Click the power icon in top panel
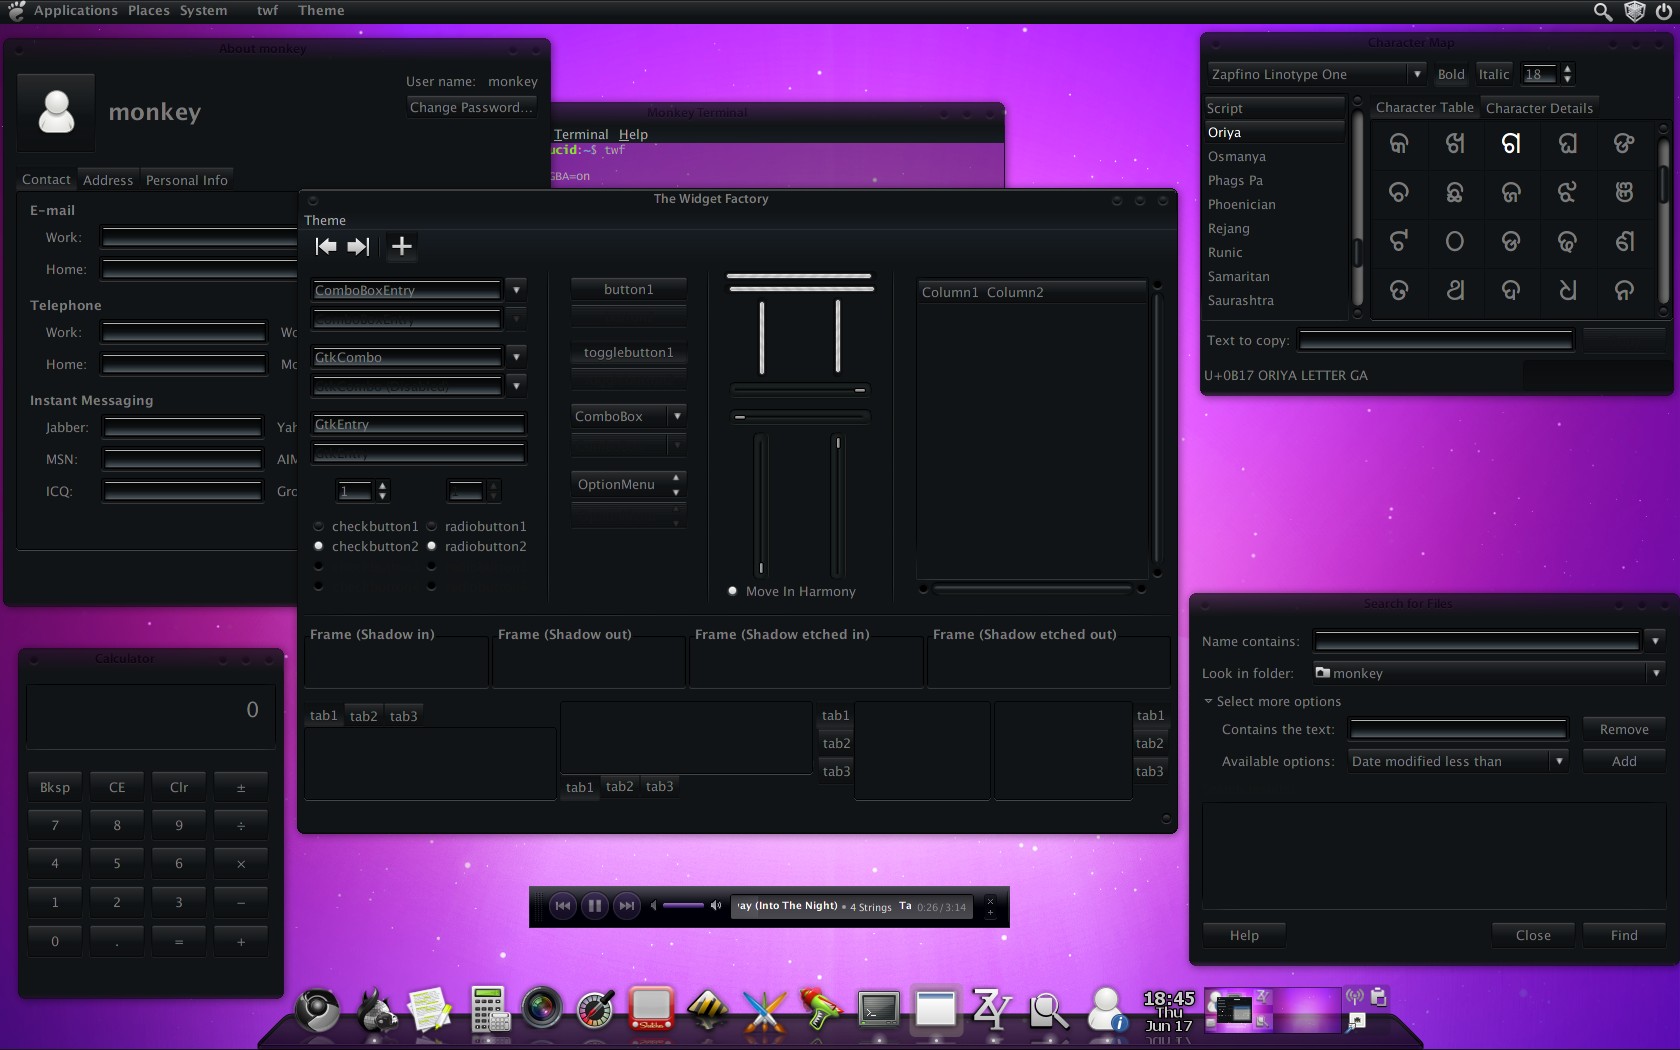The width and height of the screenshot is (1680, 1050). coord(1664,11)
